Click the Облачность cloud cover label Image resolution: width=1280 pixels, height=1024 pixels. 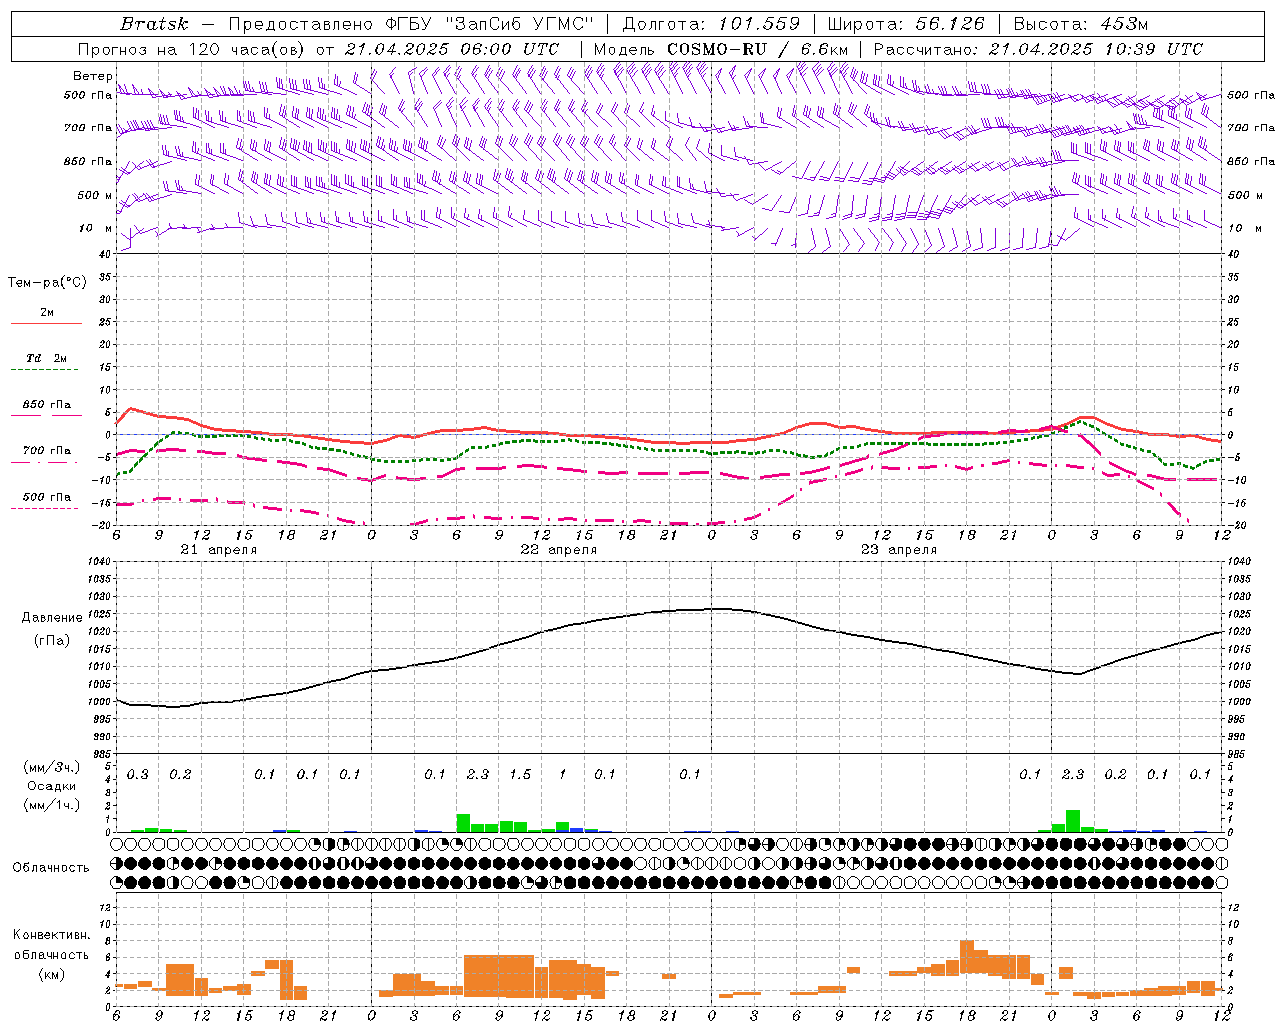tap(51, 868)
